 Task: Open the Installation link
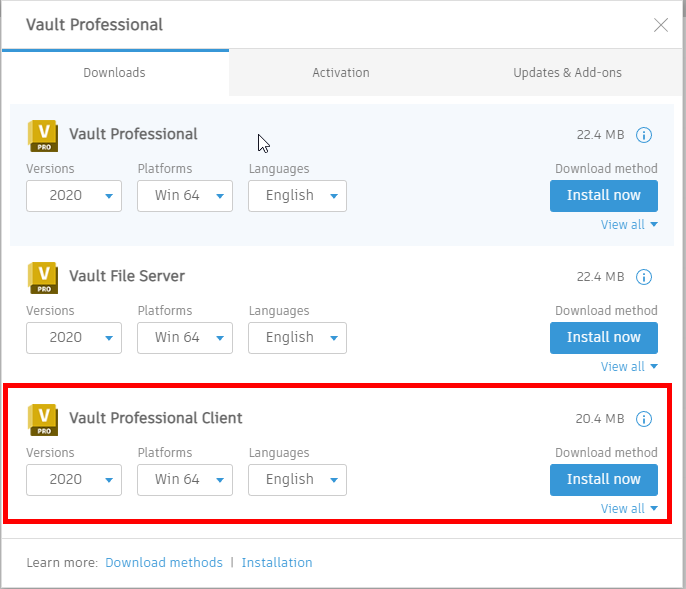coord(277,562)
